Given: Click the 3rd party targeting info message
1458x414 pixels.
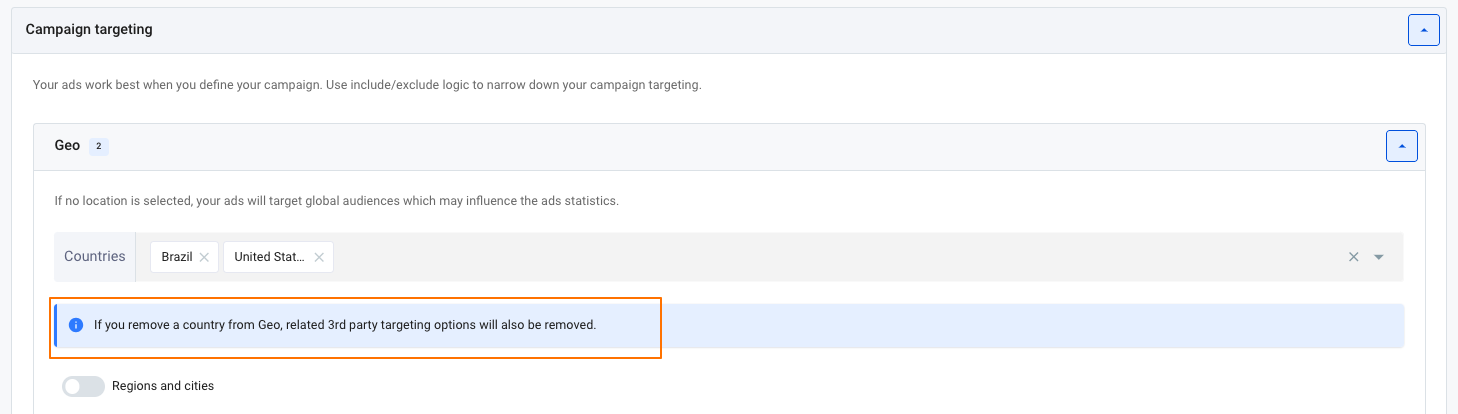Looking at the screenshot, I should [x=345, y=325].
